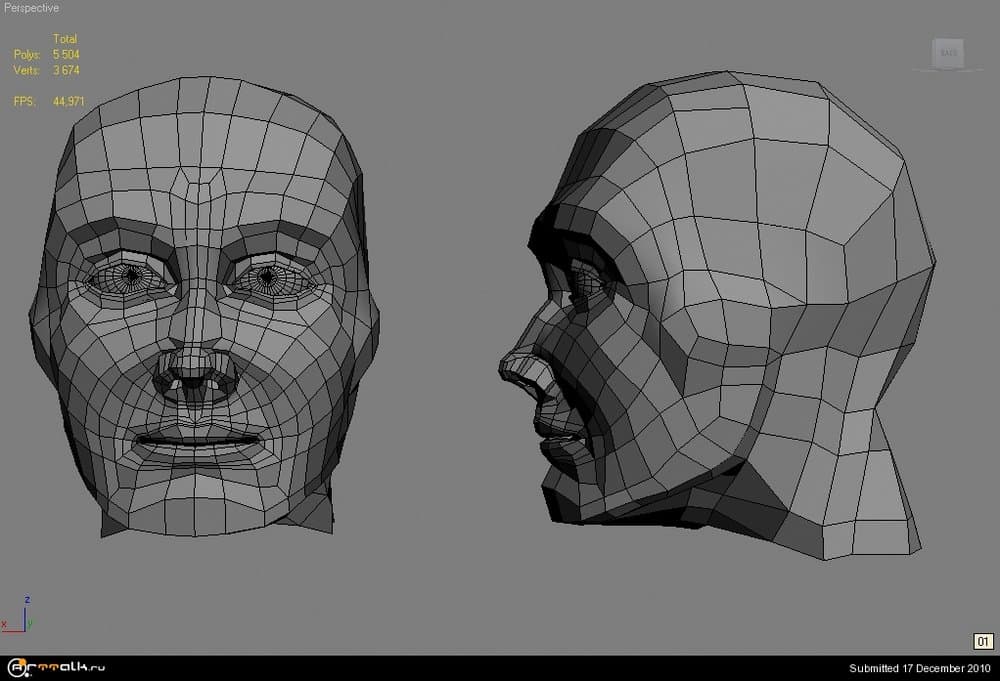Click the Total statistics header

coord(65,39)
